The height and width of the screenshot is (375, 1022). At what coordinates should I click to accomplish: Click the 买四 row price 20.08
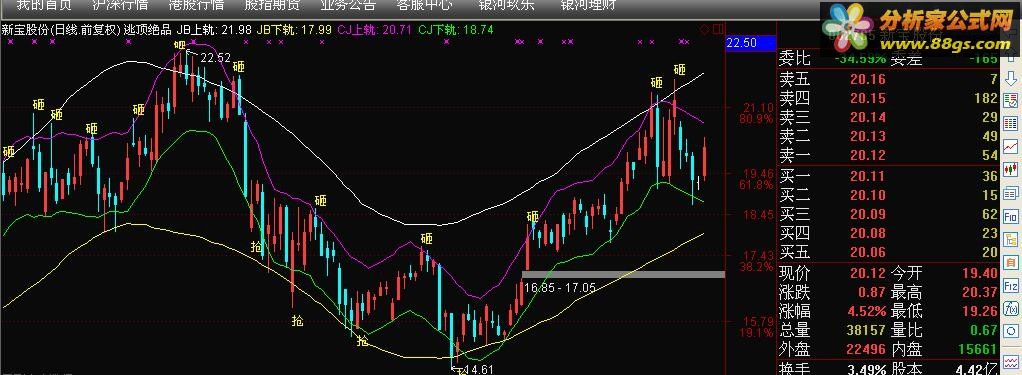868,233
